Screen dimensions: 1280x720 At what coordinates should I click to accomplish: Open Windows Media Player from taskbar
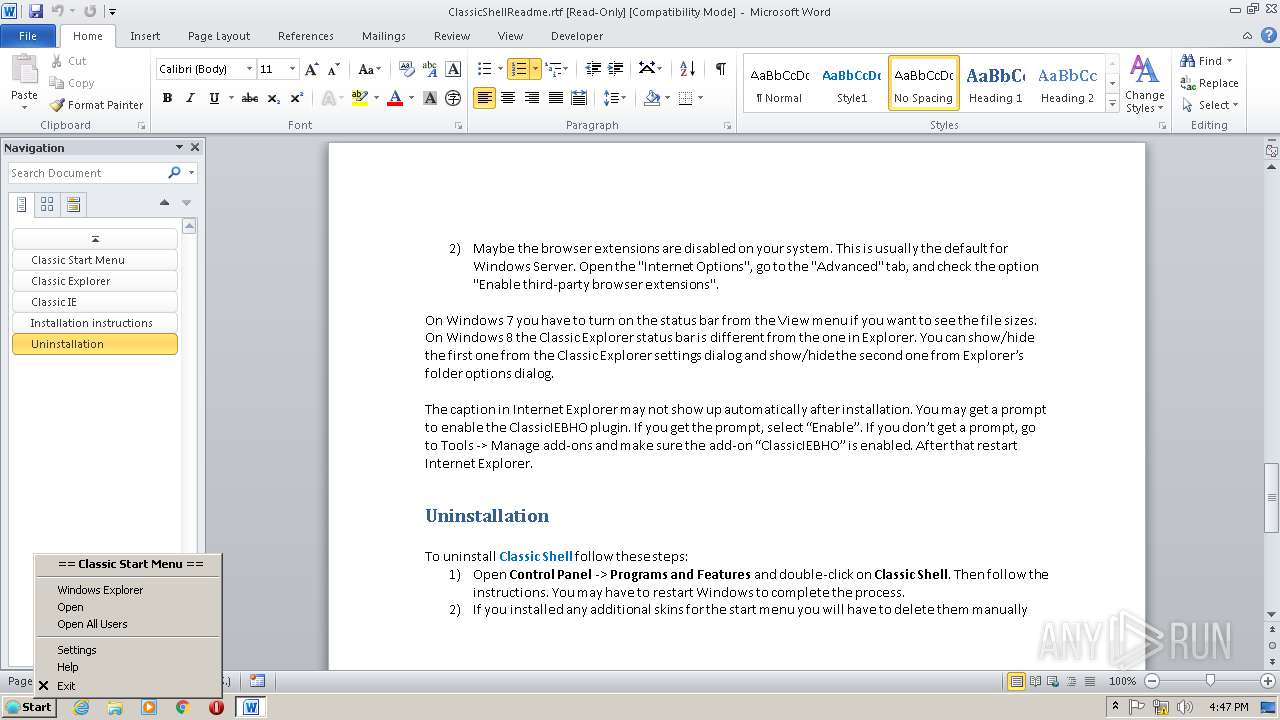coord(149,707)
